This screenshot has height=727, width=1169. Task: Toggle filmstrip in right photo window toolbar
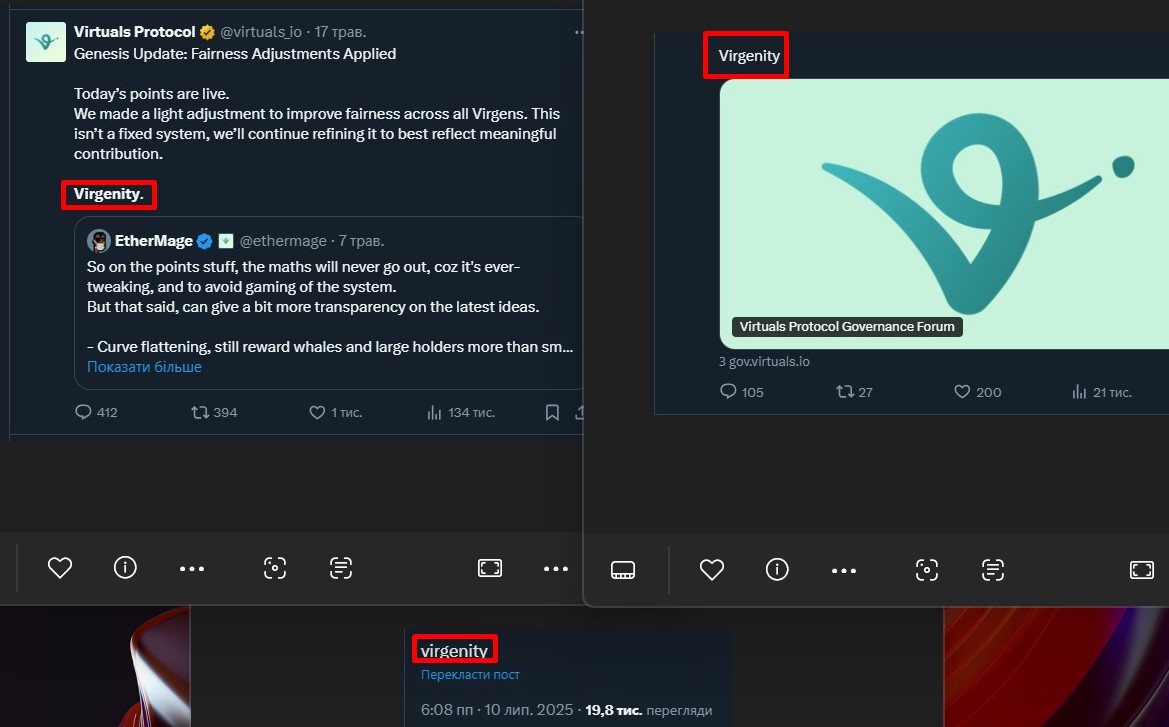point(623,570)
